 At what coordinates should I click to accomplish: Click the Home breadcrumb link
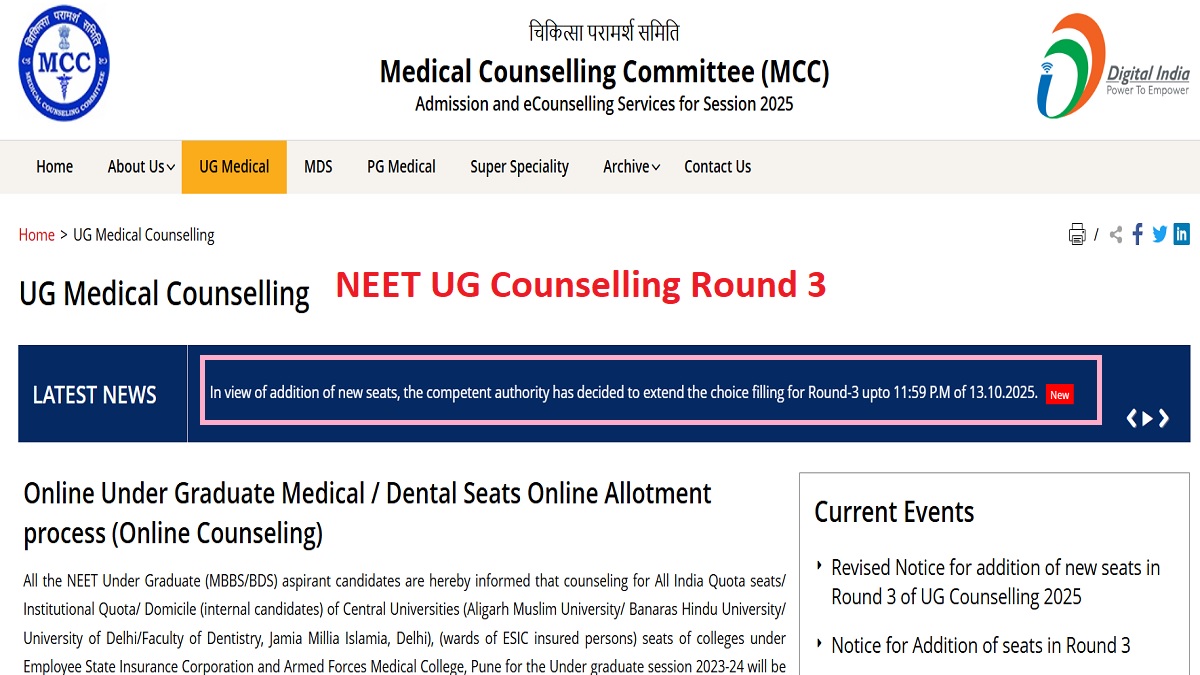(36, 235)
